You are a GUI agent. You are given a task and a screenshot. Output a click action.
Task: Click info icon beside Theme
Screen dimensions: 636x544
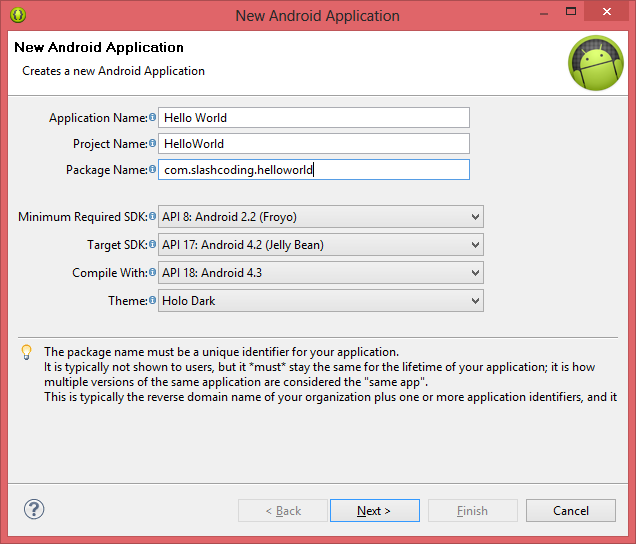(x=152, y=300)
